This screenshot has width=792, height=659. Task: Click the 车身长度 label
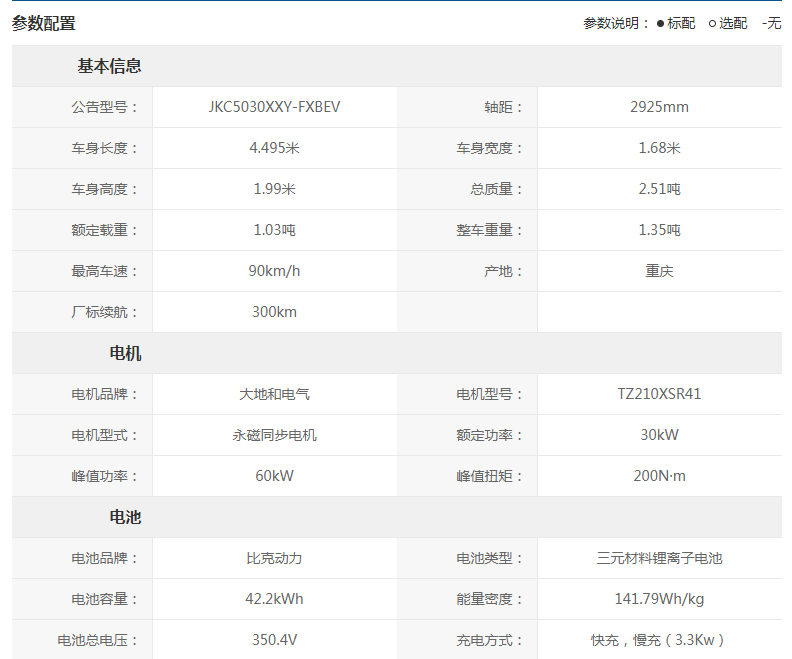tap(105, 148)
